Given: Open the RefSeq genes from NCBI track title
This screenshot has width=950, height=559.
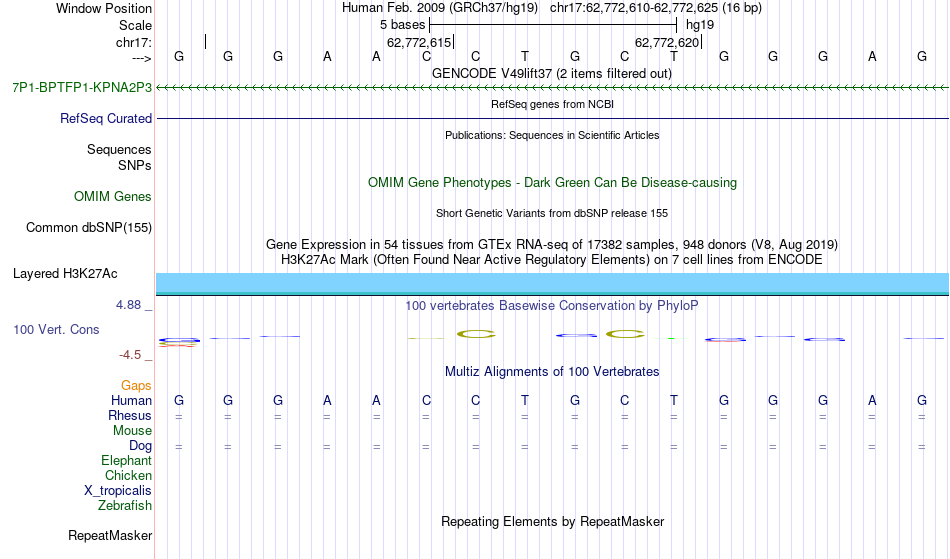Looking at the screenshot, I should click(x=552, y=104).
